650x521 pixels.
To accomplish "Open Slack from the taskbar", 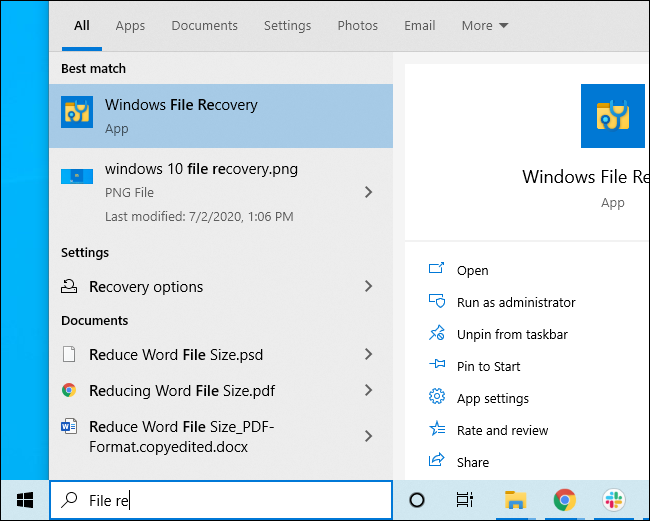I will point(613,500).
